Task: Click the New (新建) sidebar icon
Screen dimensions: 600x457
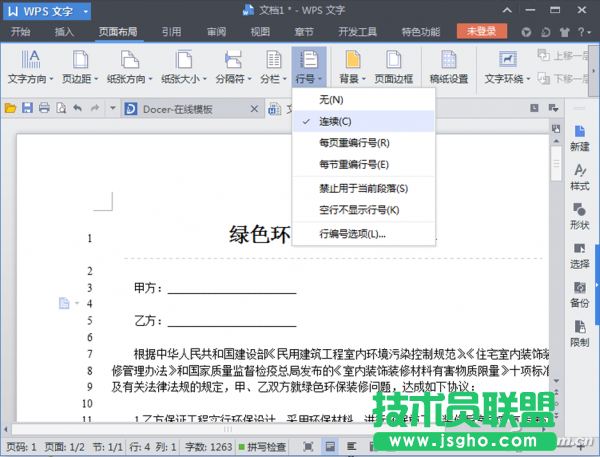Action: (579, 139)
